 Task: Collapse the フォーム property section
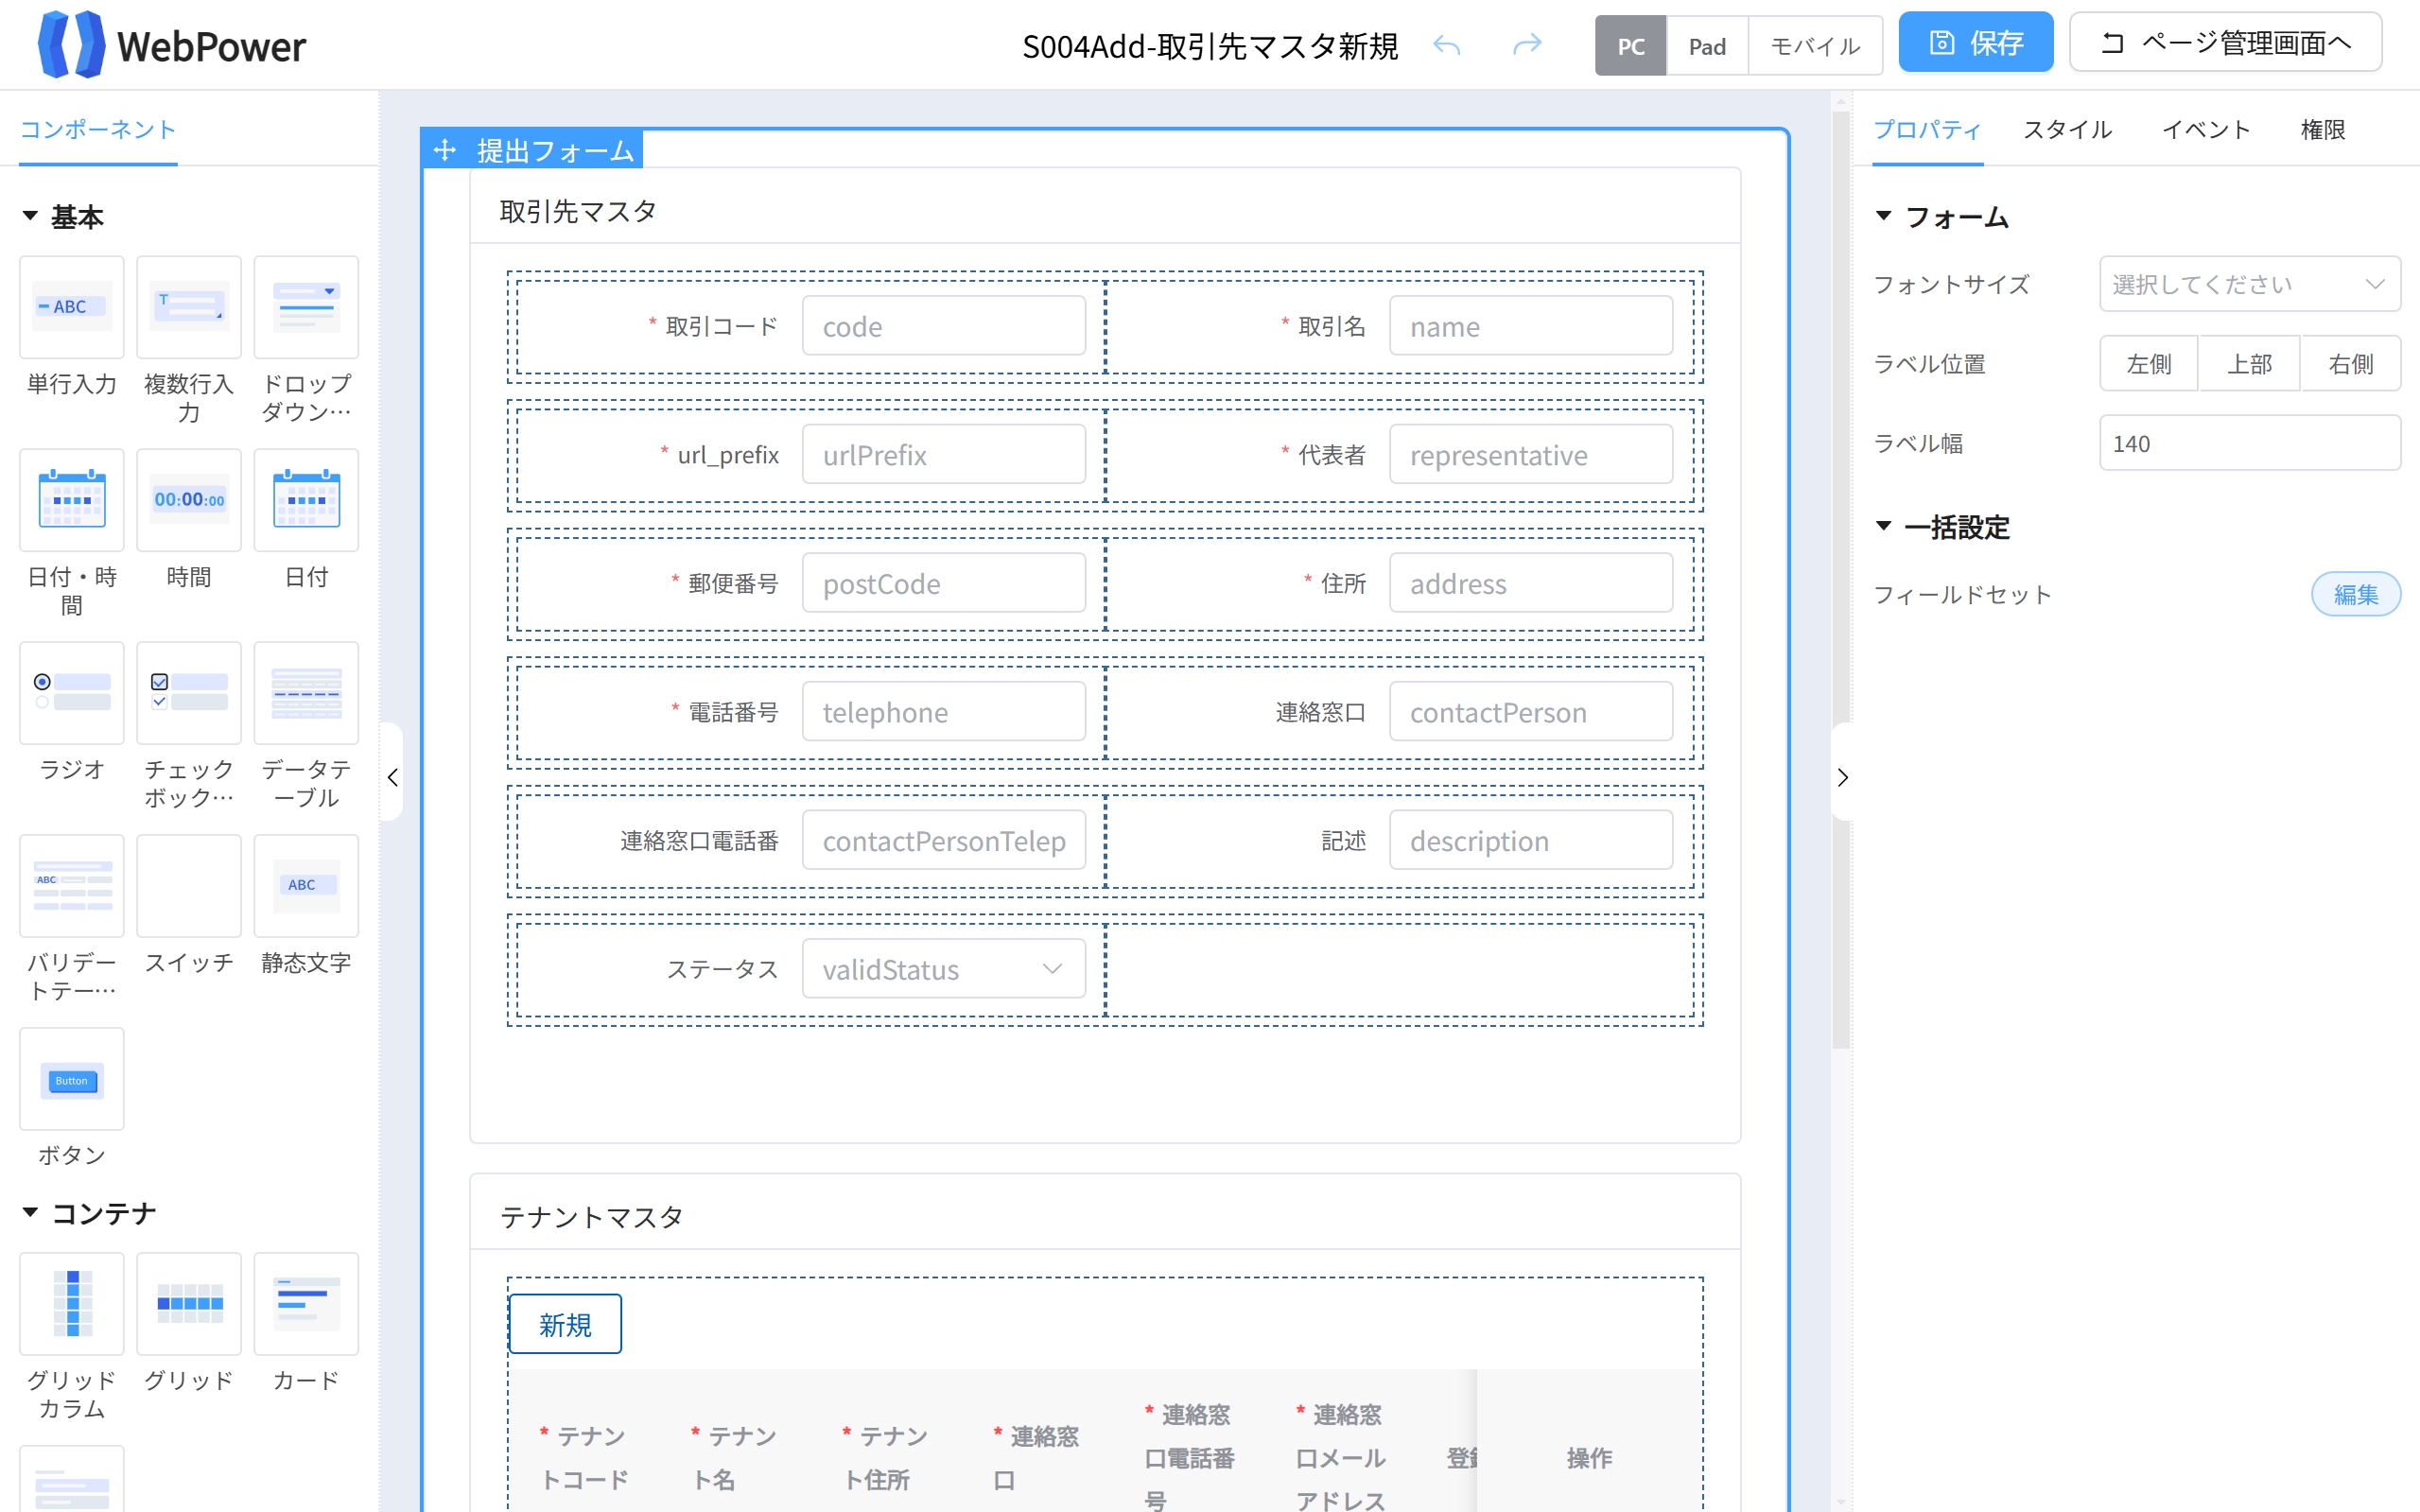click(1884, 216)
